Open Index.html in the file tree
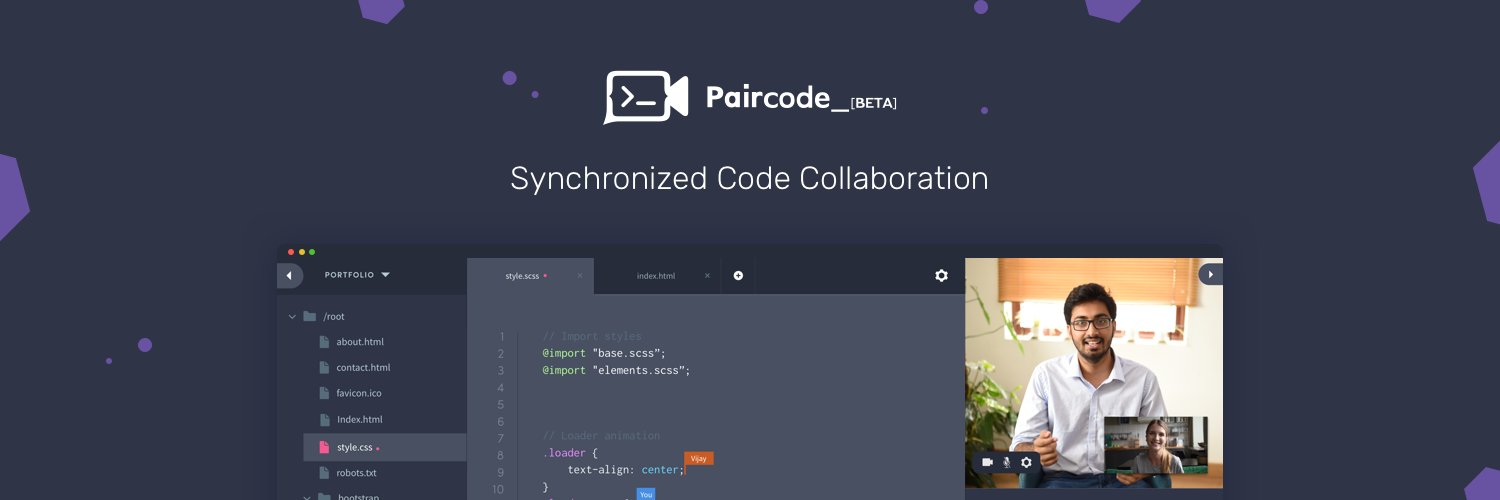 359,420
